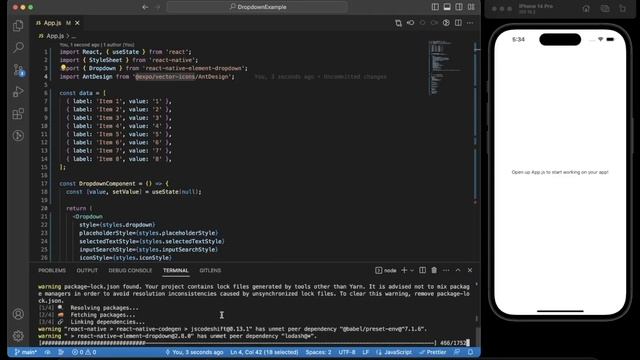Click the feedback icon in status bar

point(457,352)
